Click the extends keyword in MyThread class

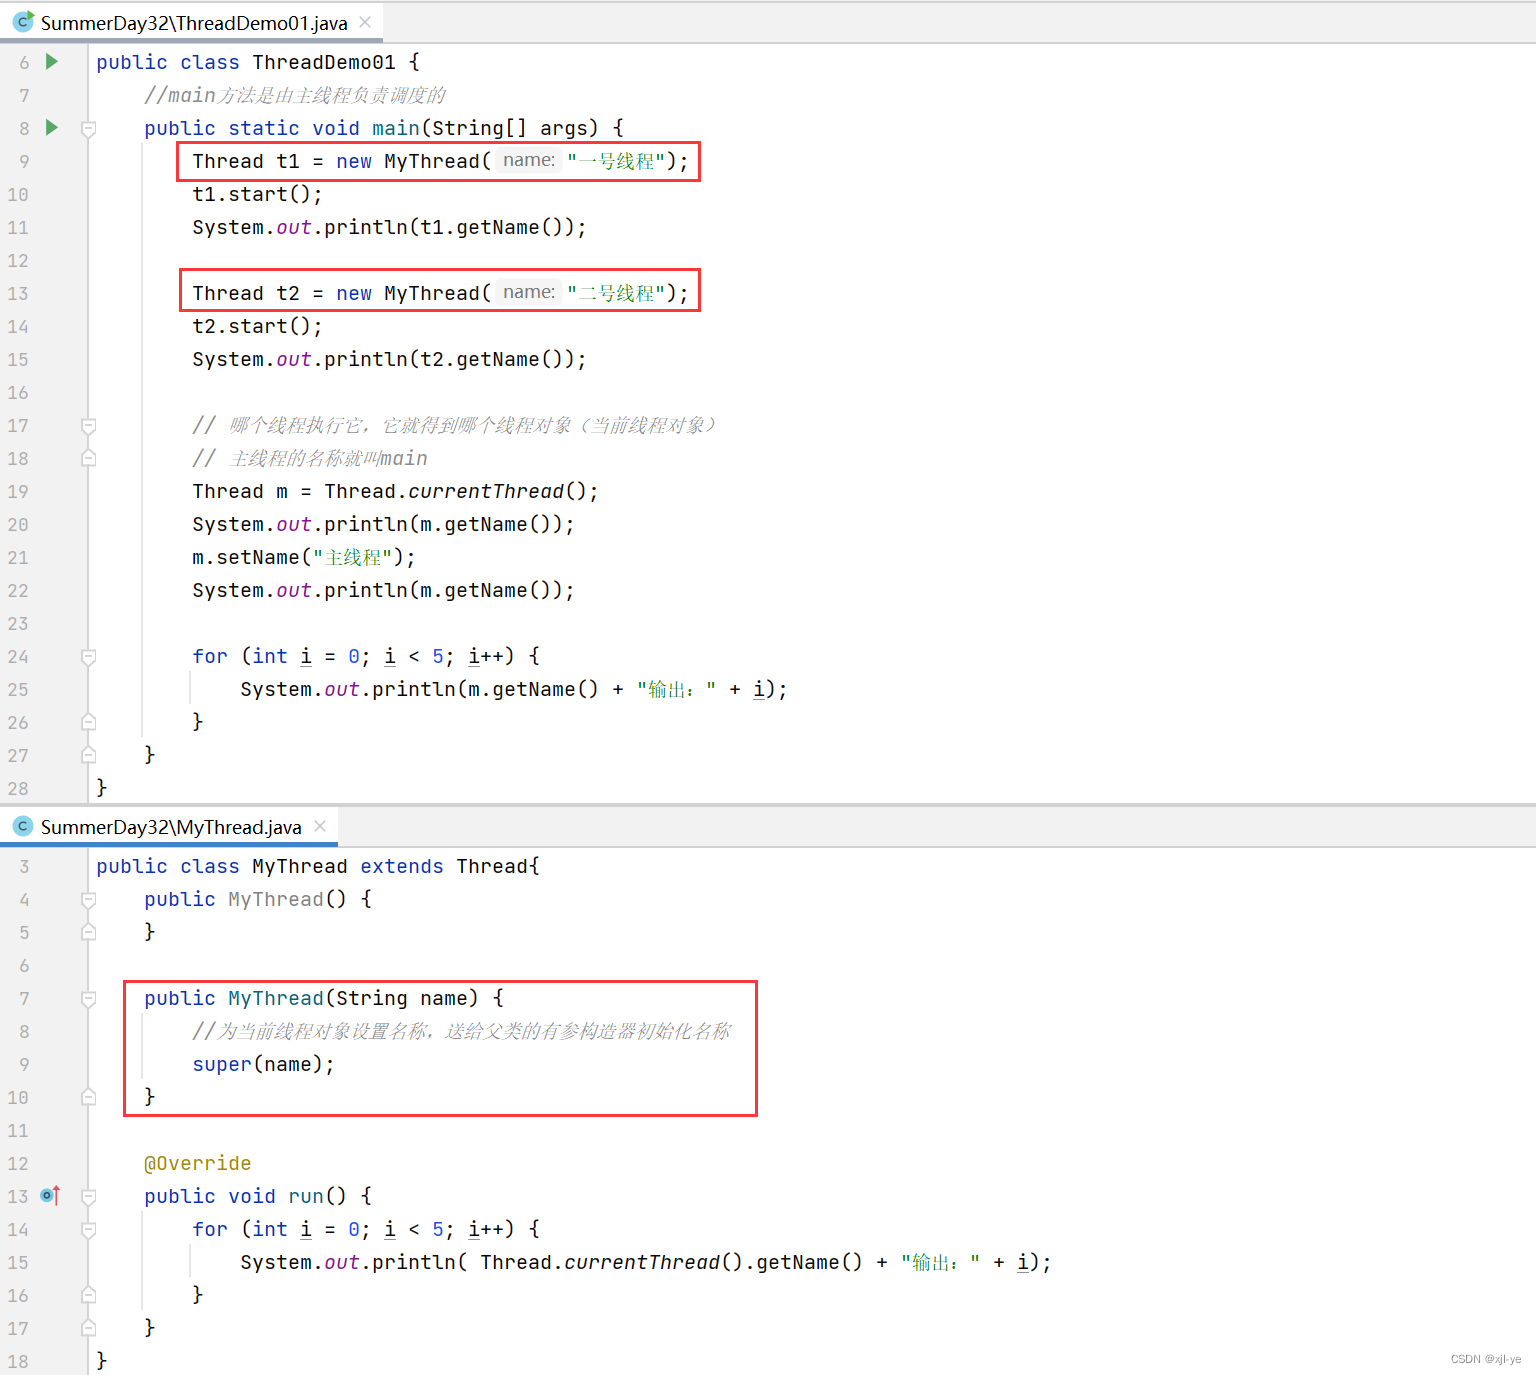point(401,866)
